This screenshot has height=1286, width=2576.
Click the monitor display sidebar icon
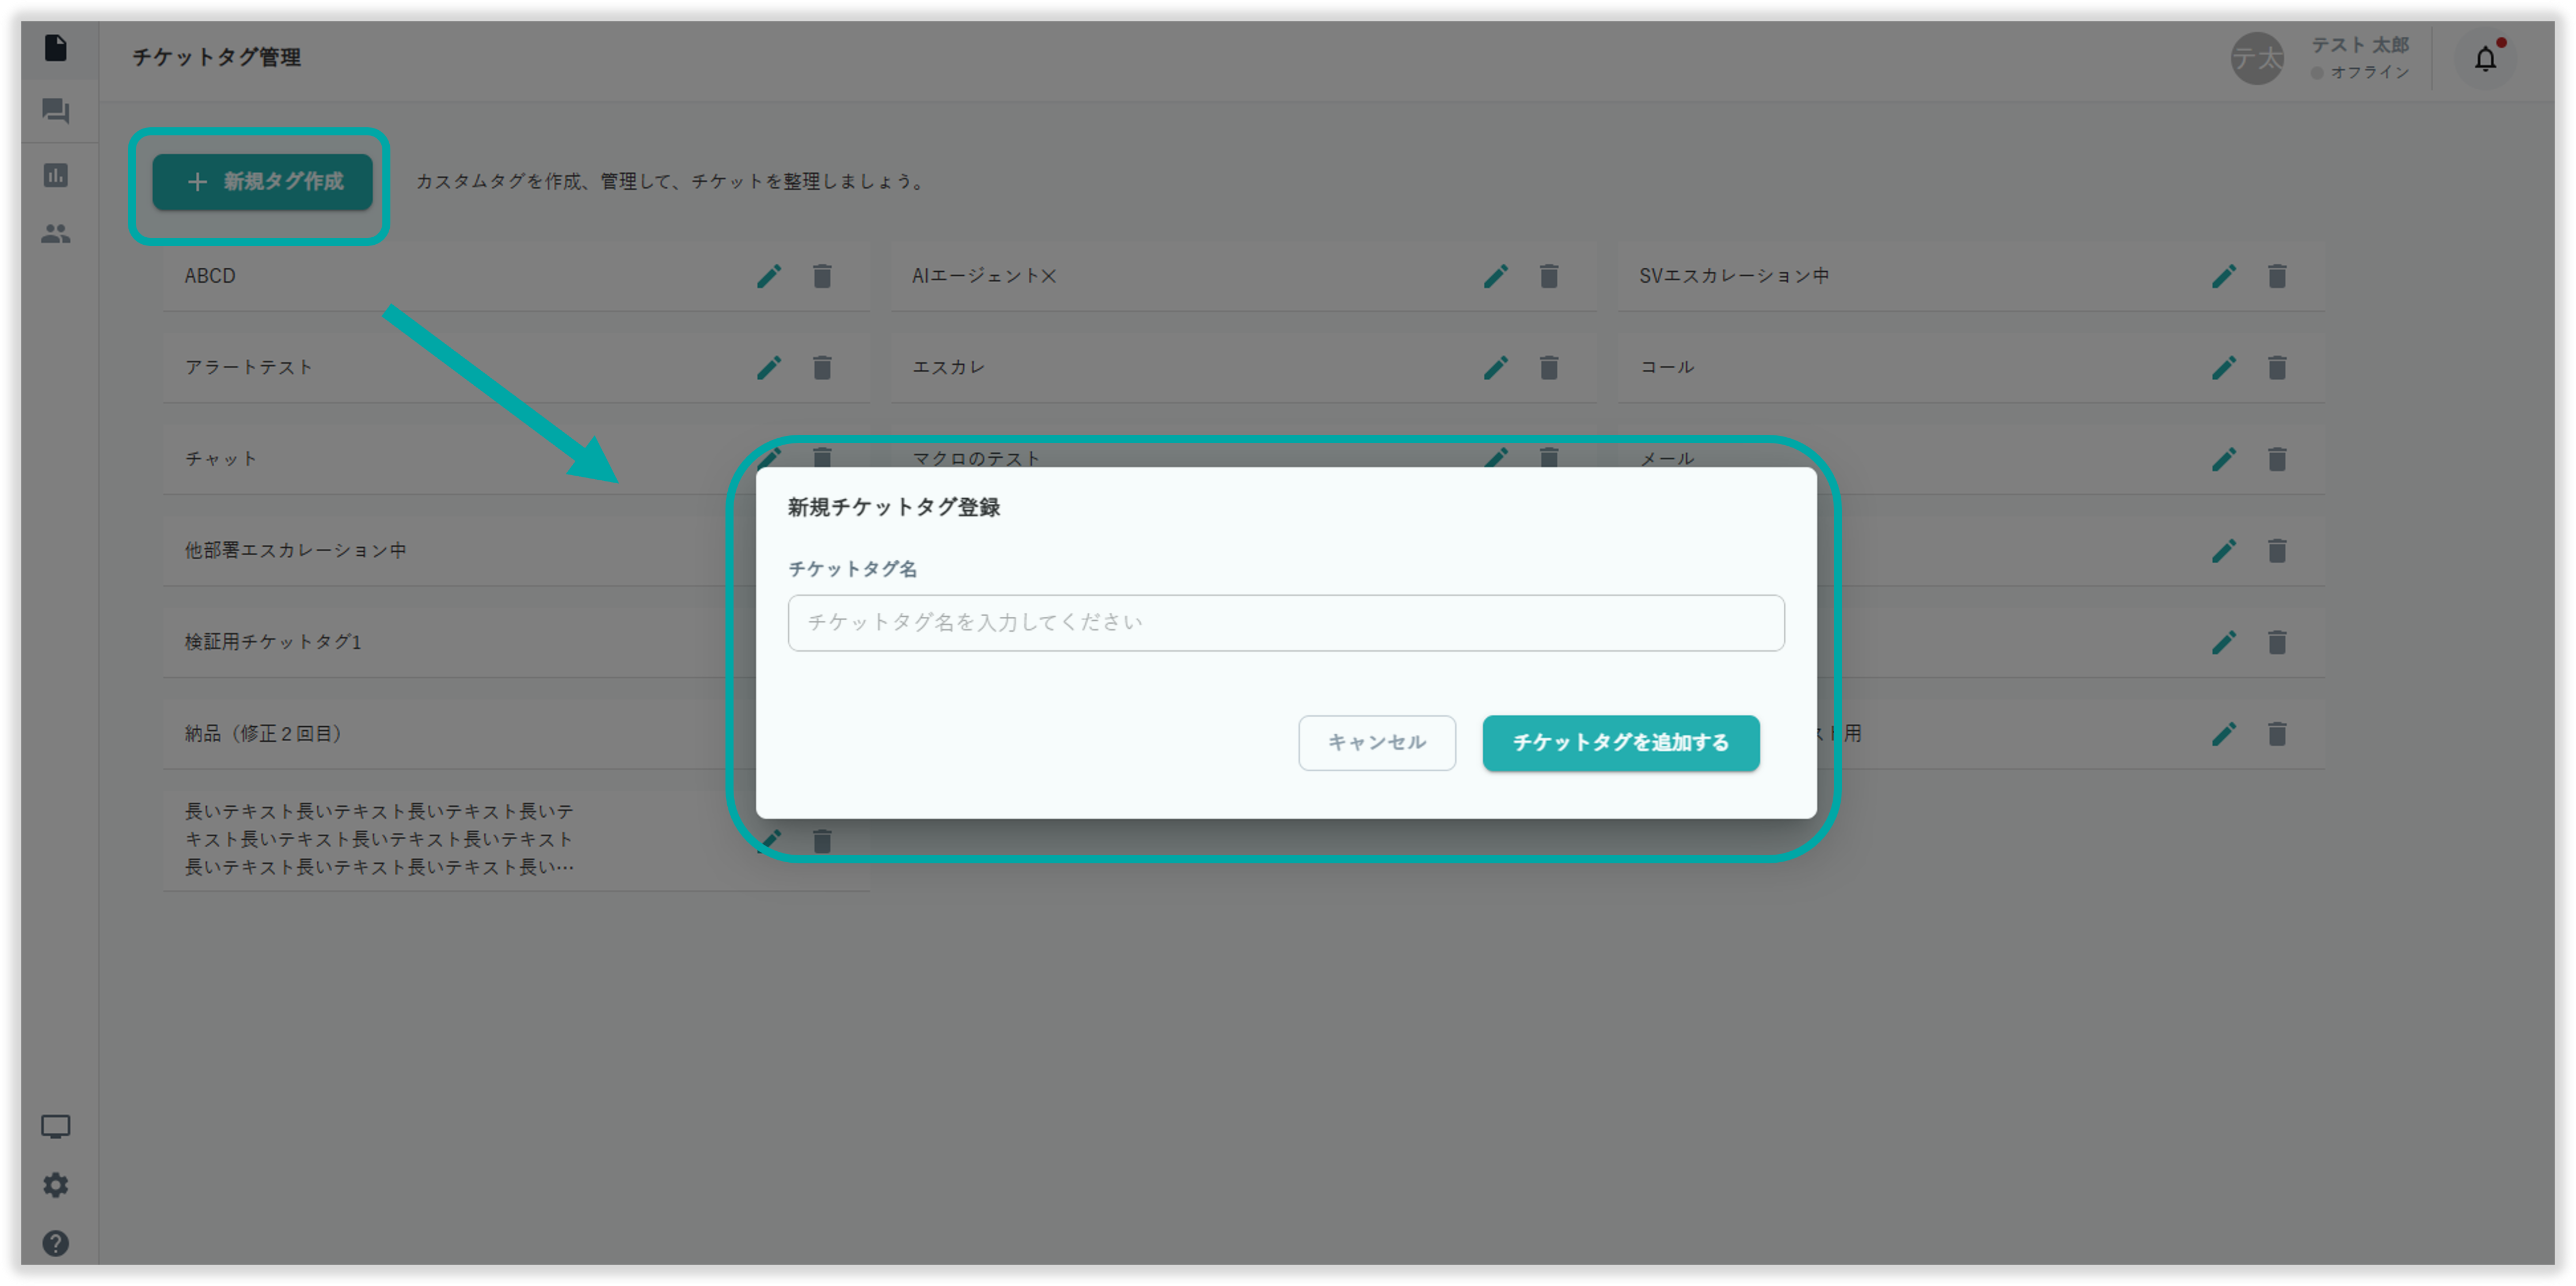click(56, 1126)
